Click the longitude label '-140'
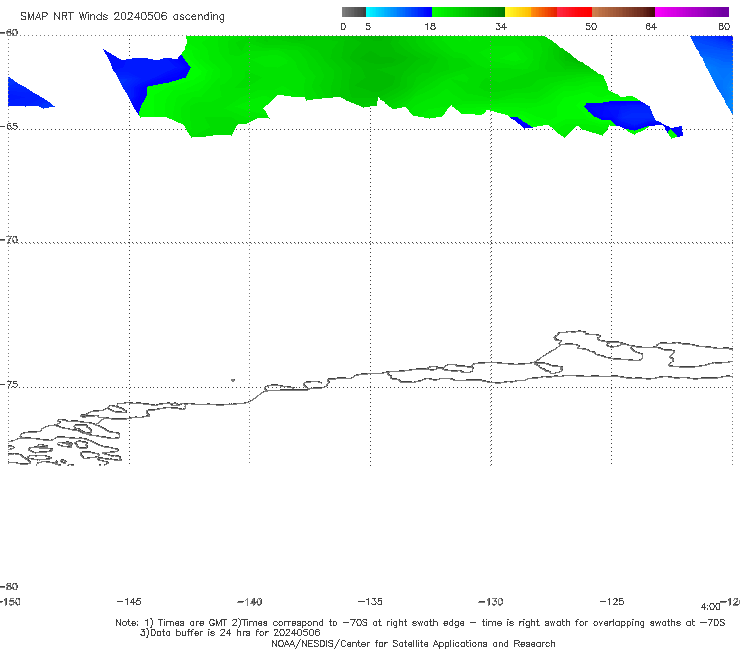 [x=250, y=602]
